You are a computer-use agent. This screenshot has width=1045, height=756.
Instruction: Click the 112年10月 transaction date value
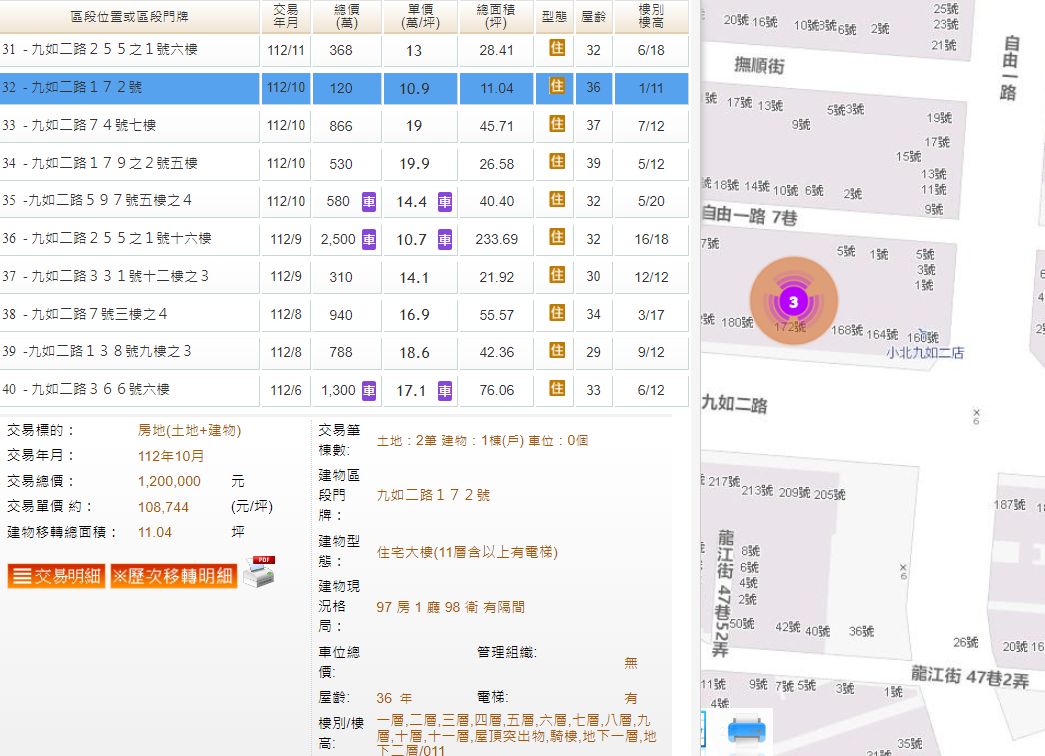click(171, 456)
